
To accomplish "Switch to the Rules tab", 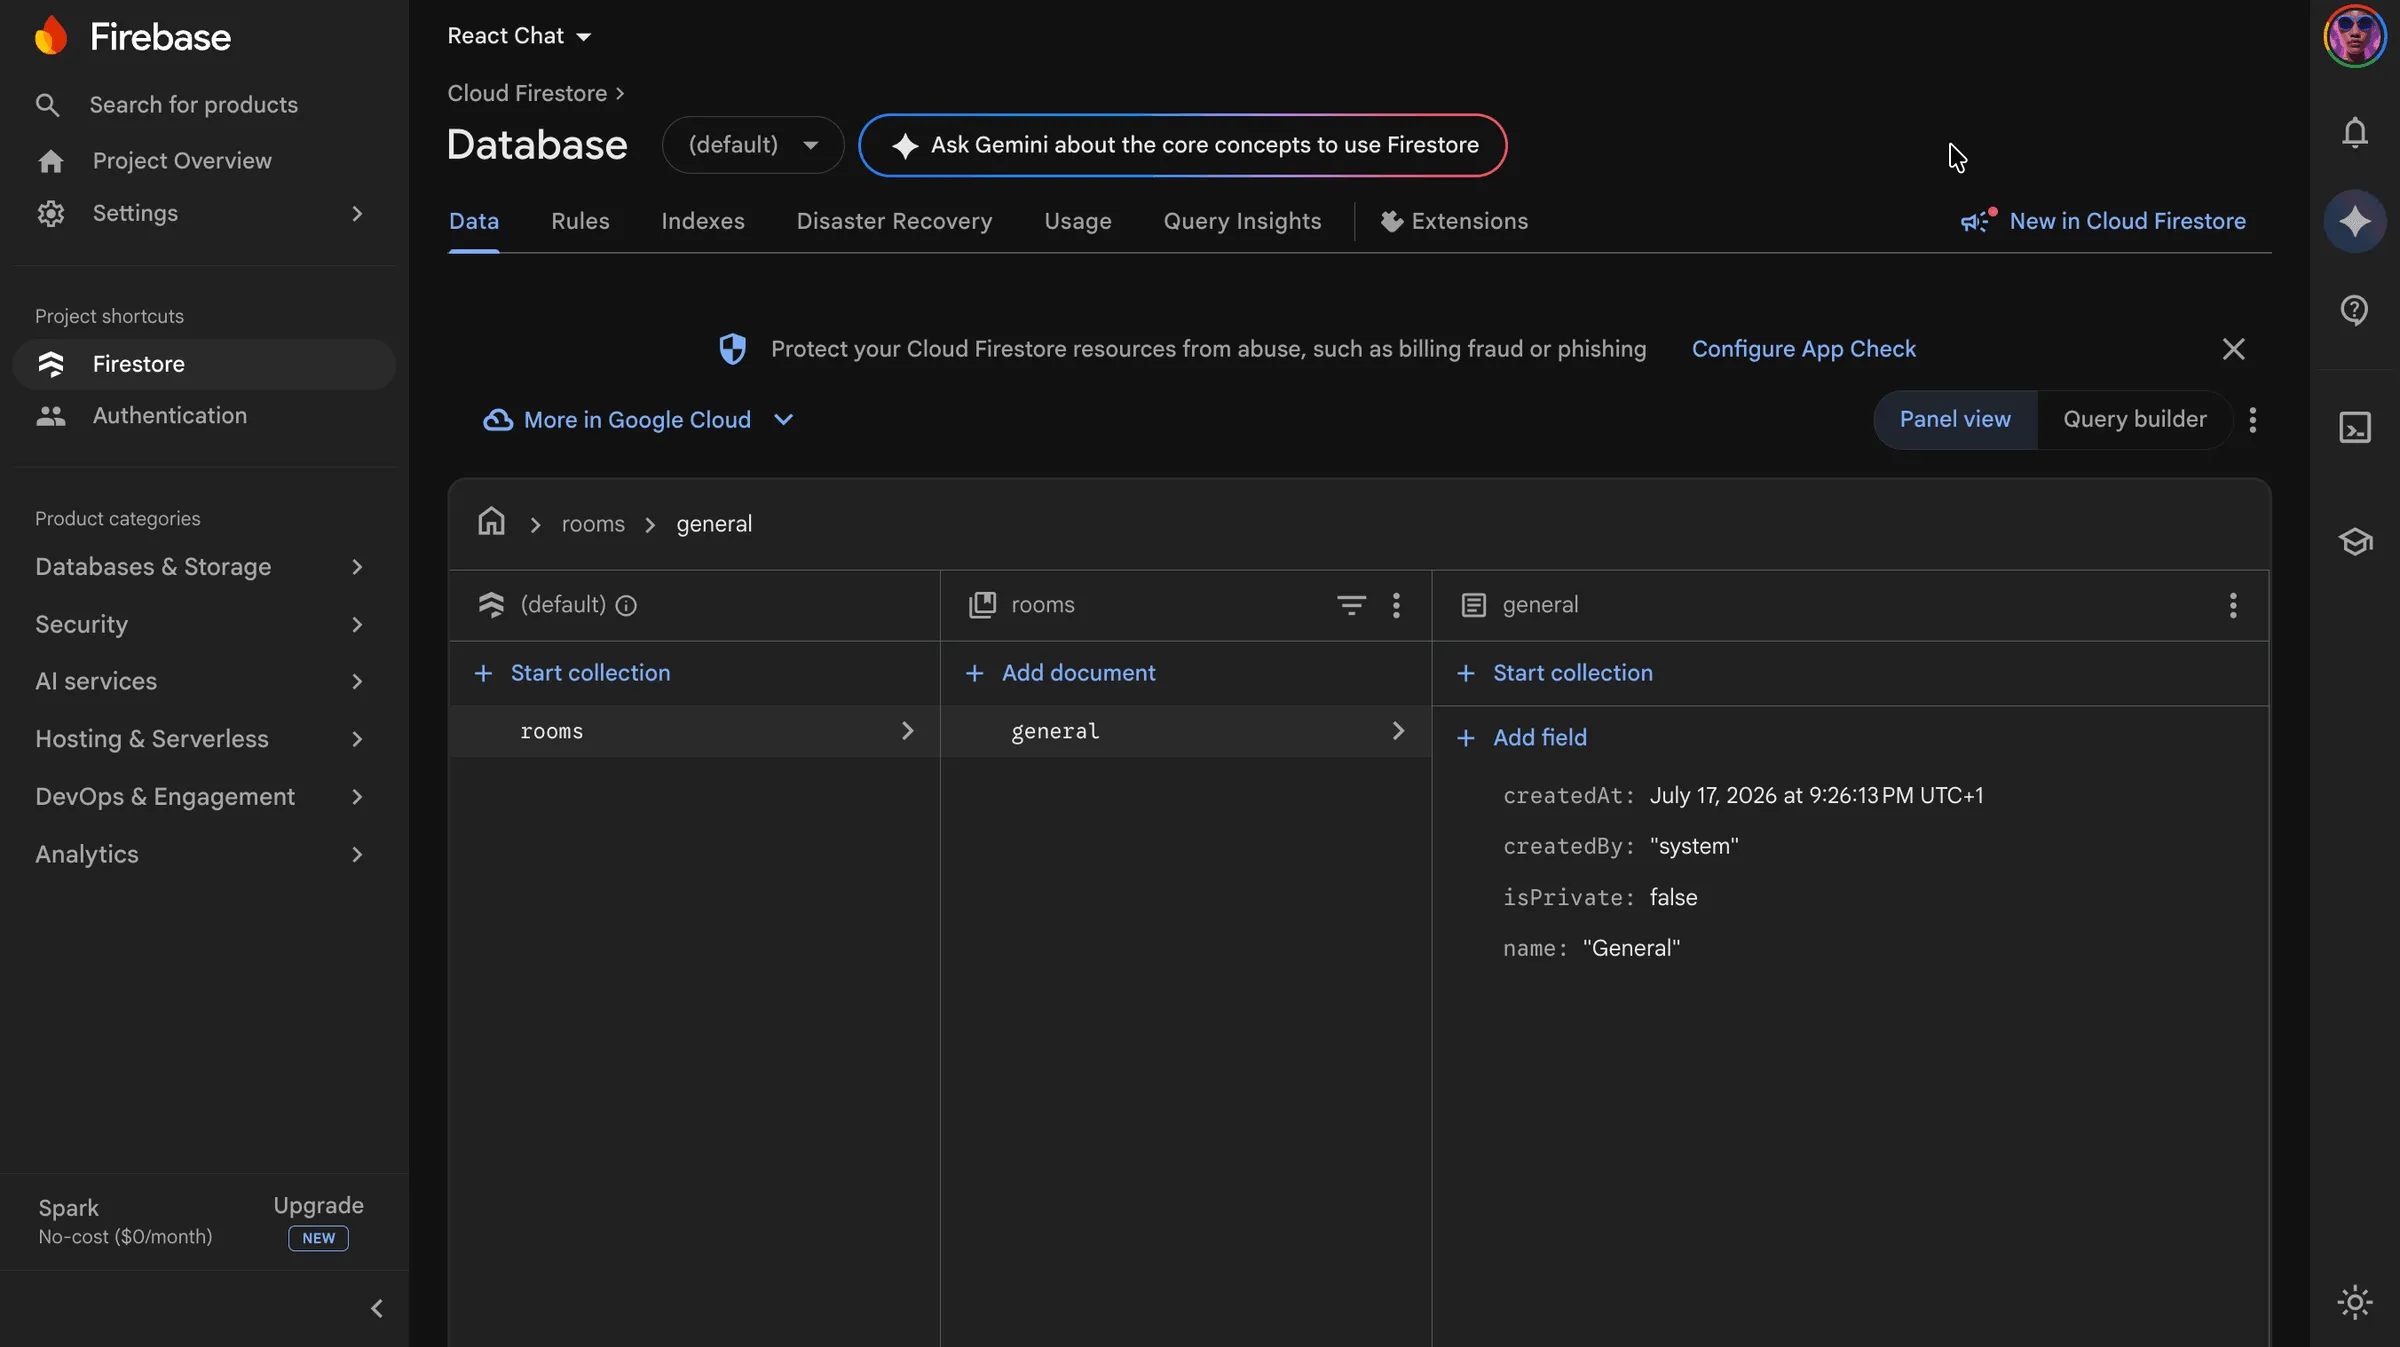I will [580, 221].
